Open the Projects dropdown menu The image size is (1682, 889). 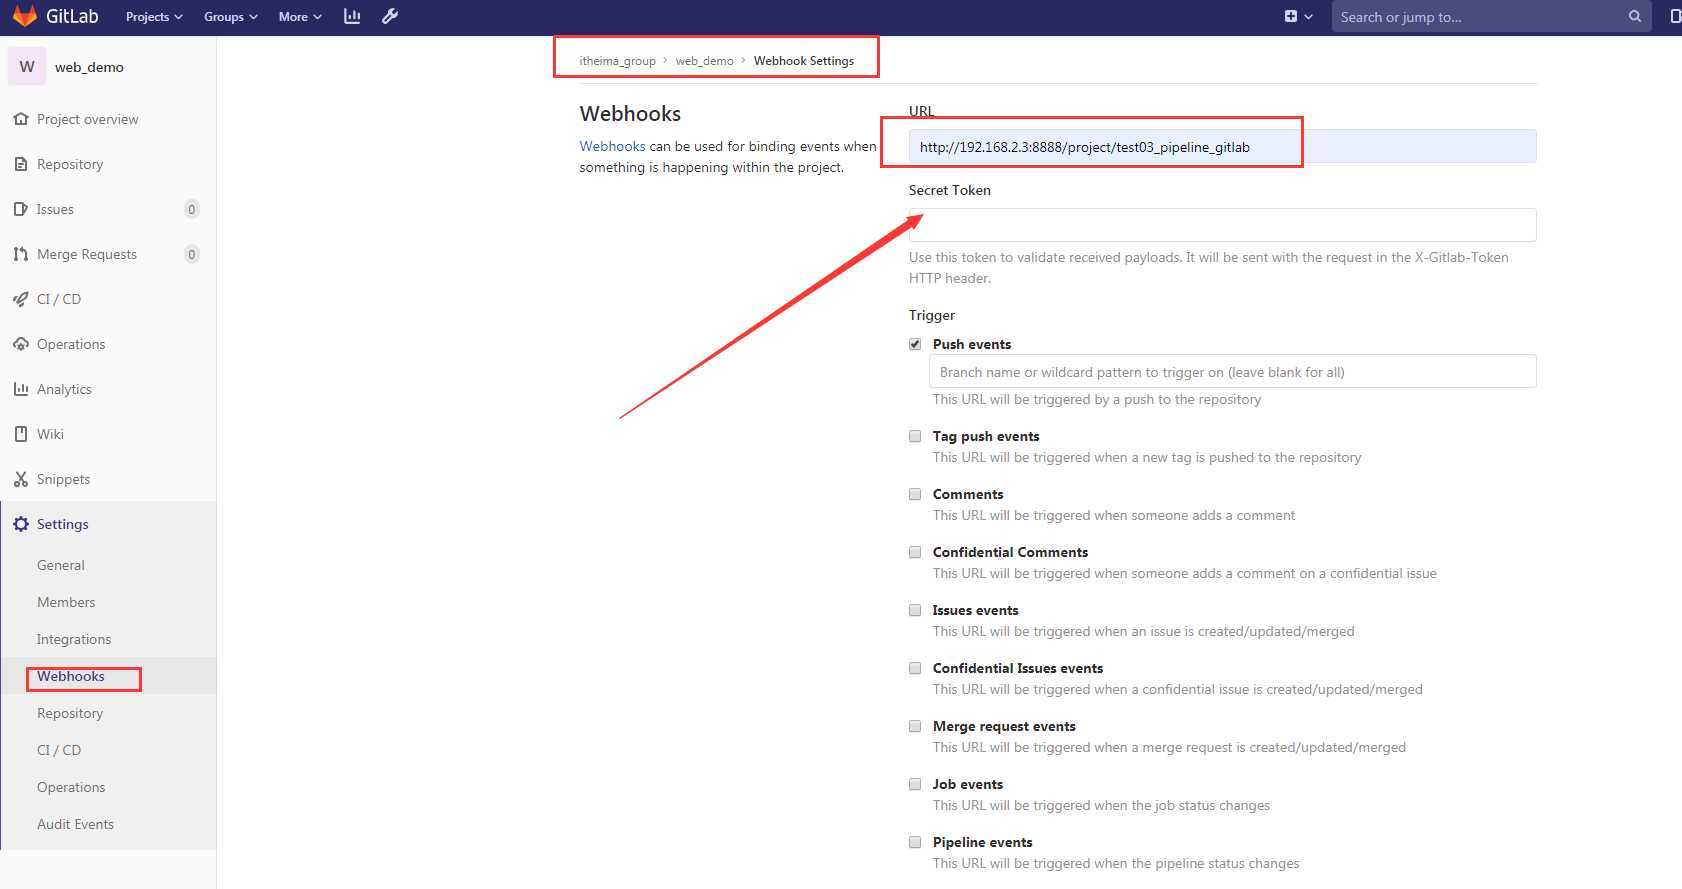(154, 17)
